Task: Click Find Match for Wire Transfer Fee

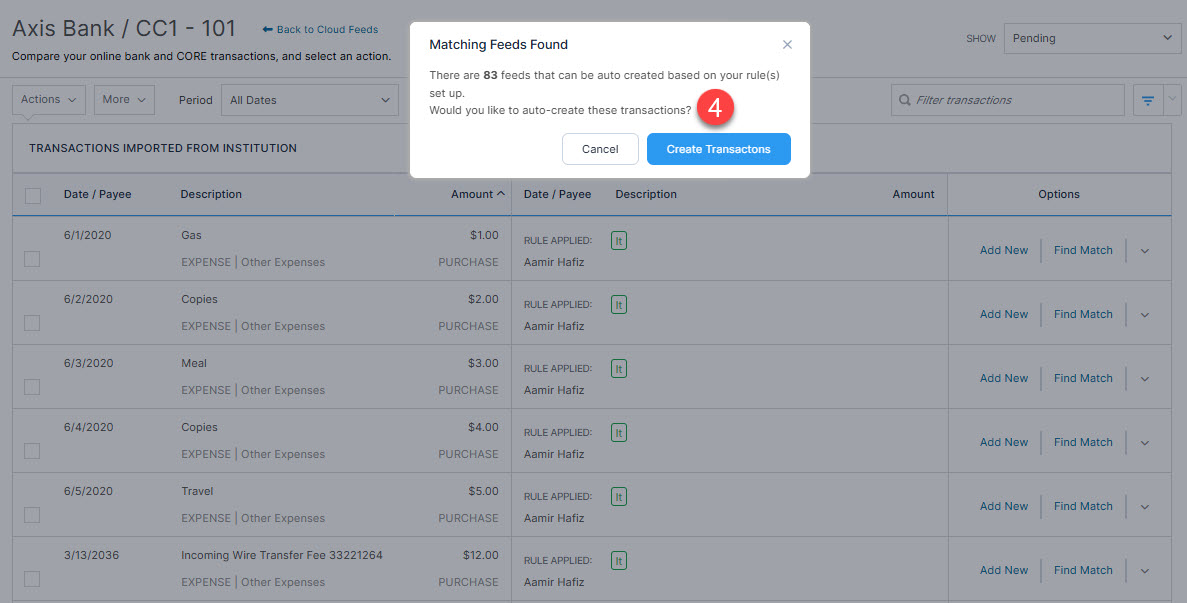Action: pos(1083,570)
